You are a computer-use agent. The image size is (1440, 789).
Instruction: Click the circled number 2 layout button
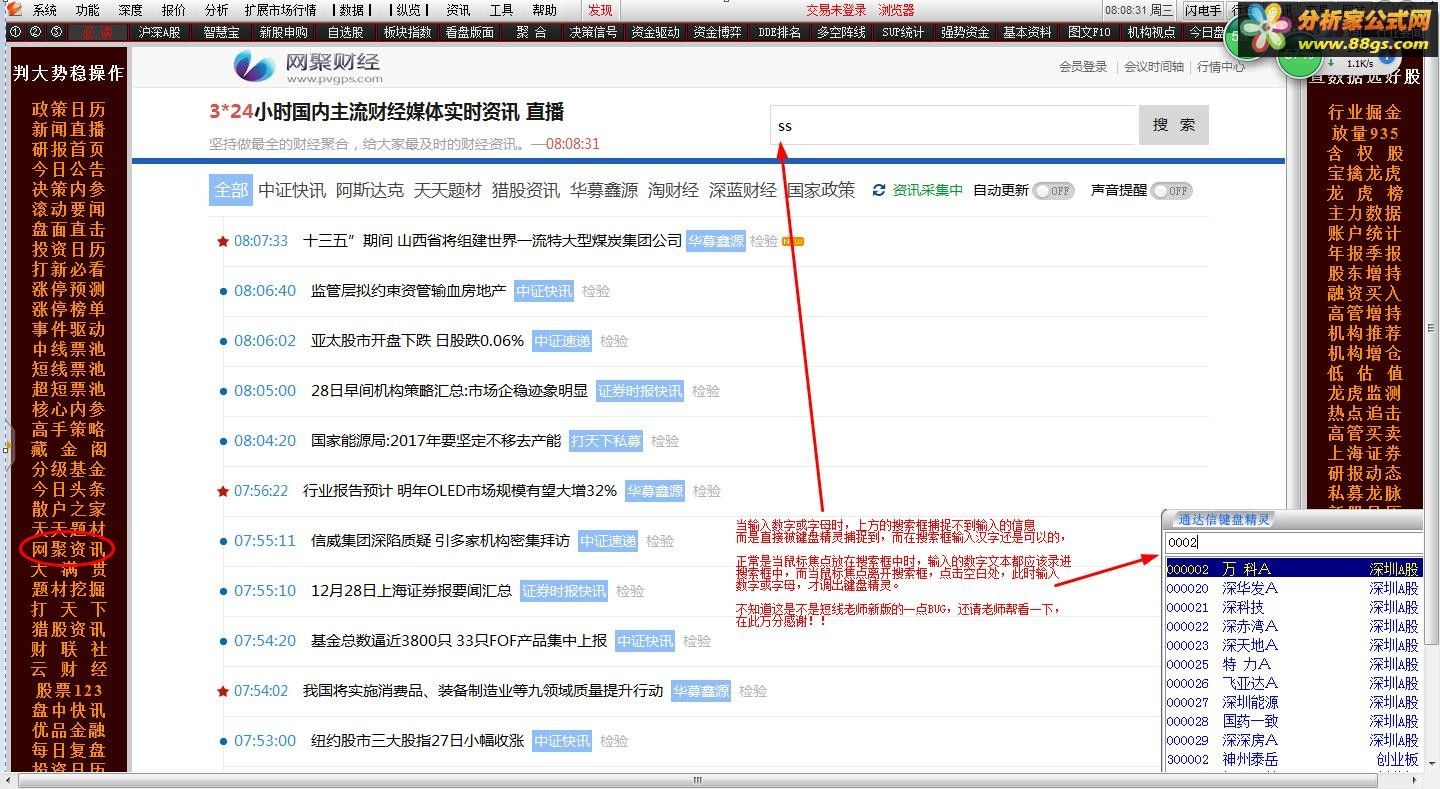pyautogui.click(x=35, y=32)
